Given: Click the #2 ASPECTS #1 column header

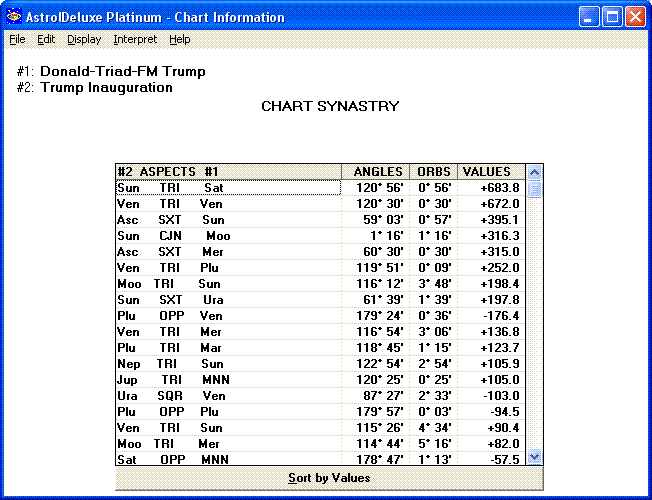Looking at the screenshot, I should (x=229, y=172).
